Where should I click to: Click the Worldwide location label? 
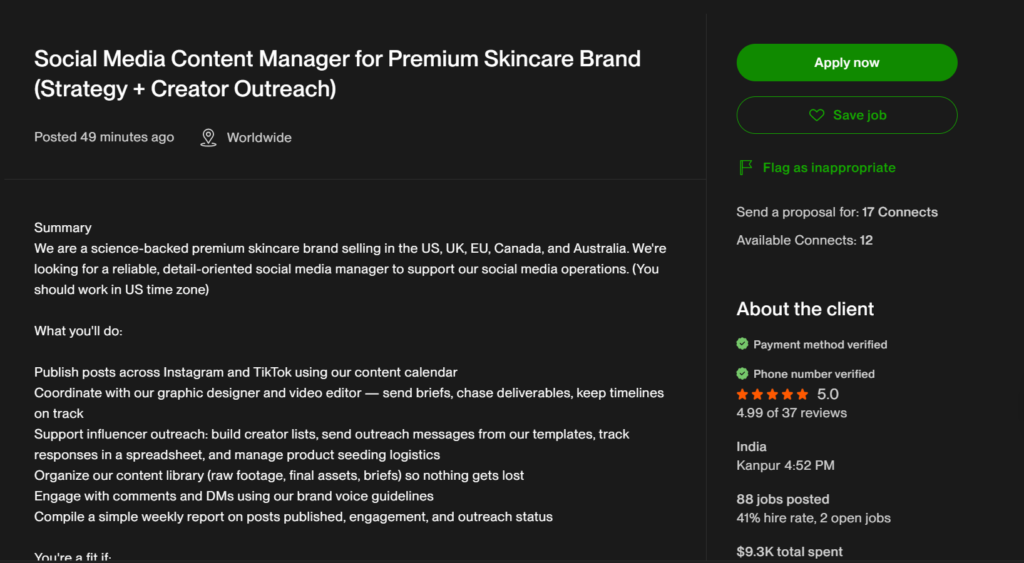259,138
